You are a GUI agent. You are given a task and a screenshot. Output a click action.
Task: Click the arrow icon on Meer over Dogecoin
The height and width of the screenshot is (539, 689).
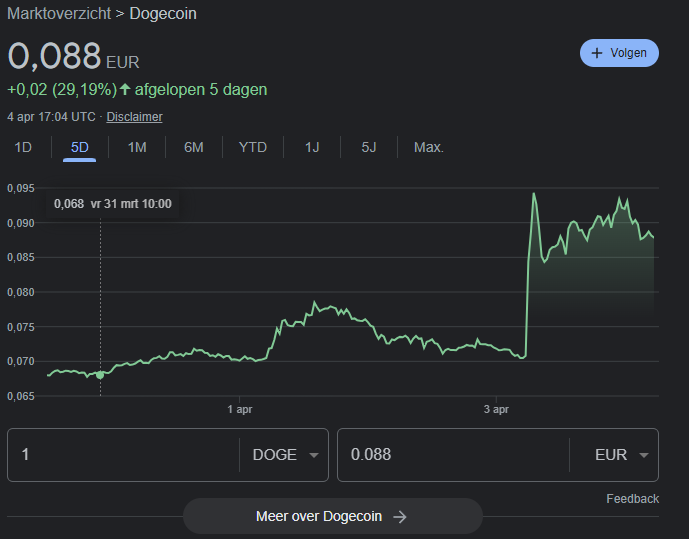[x=400, y=517]
